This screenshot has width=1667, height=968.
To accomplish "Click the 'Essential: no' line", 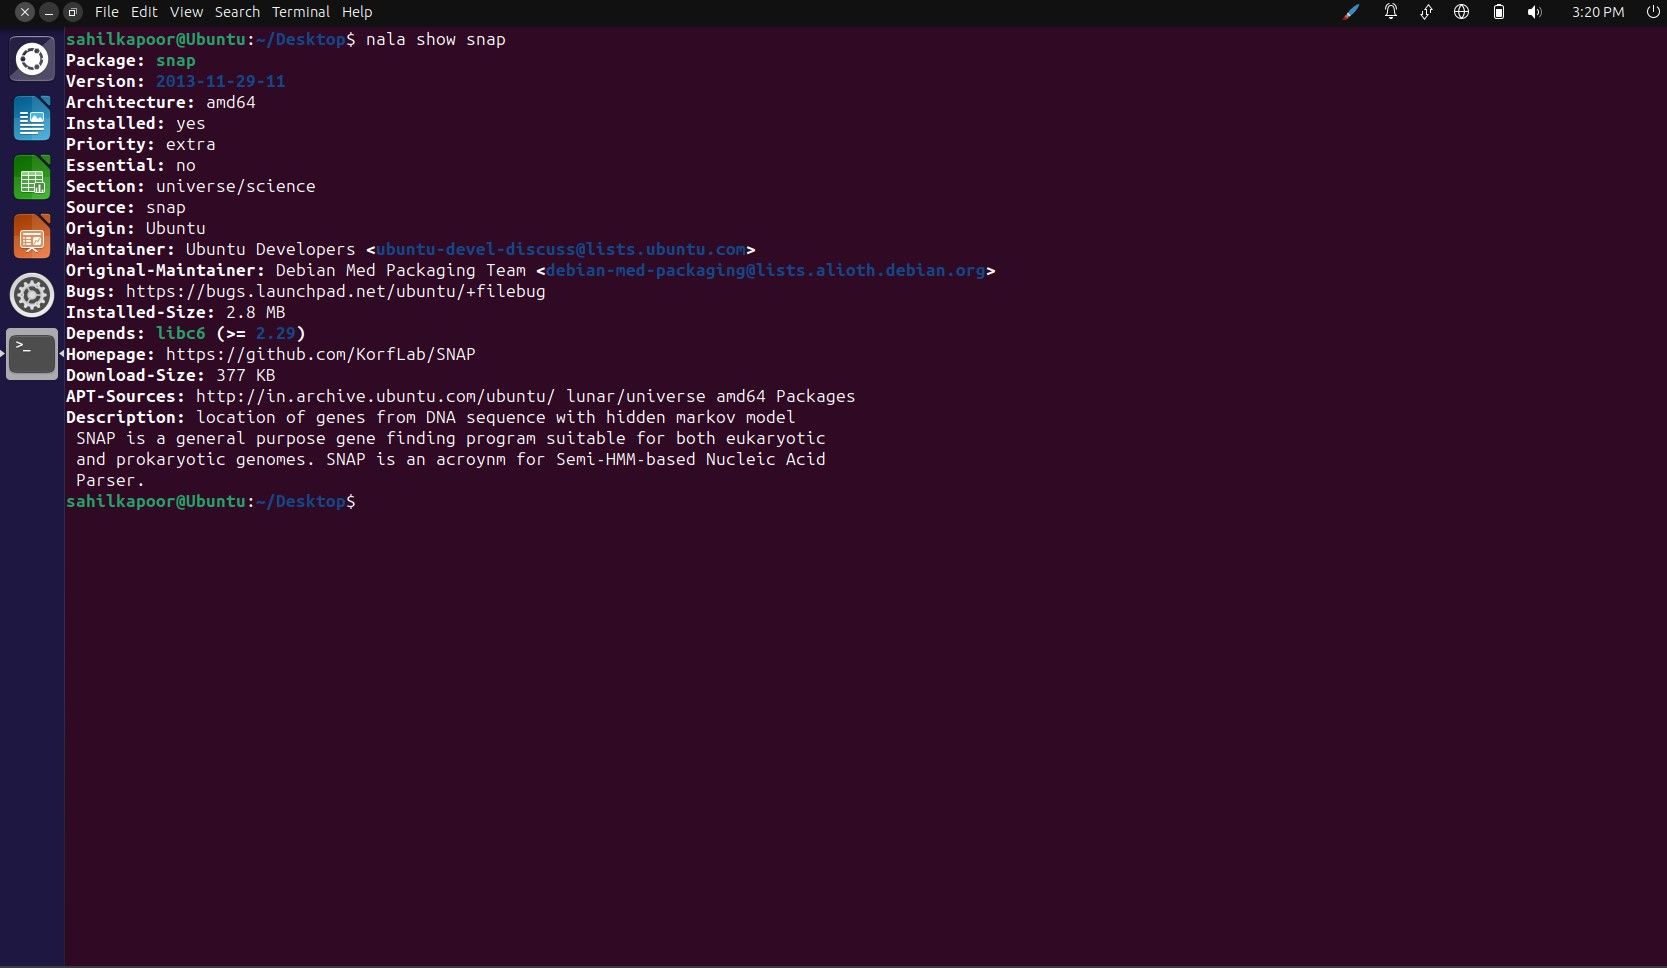I will pos(131,165).
